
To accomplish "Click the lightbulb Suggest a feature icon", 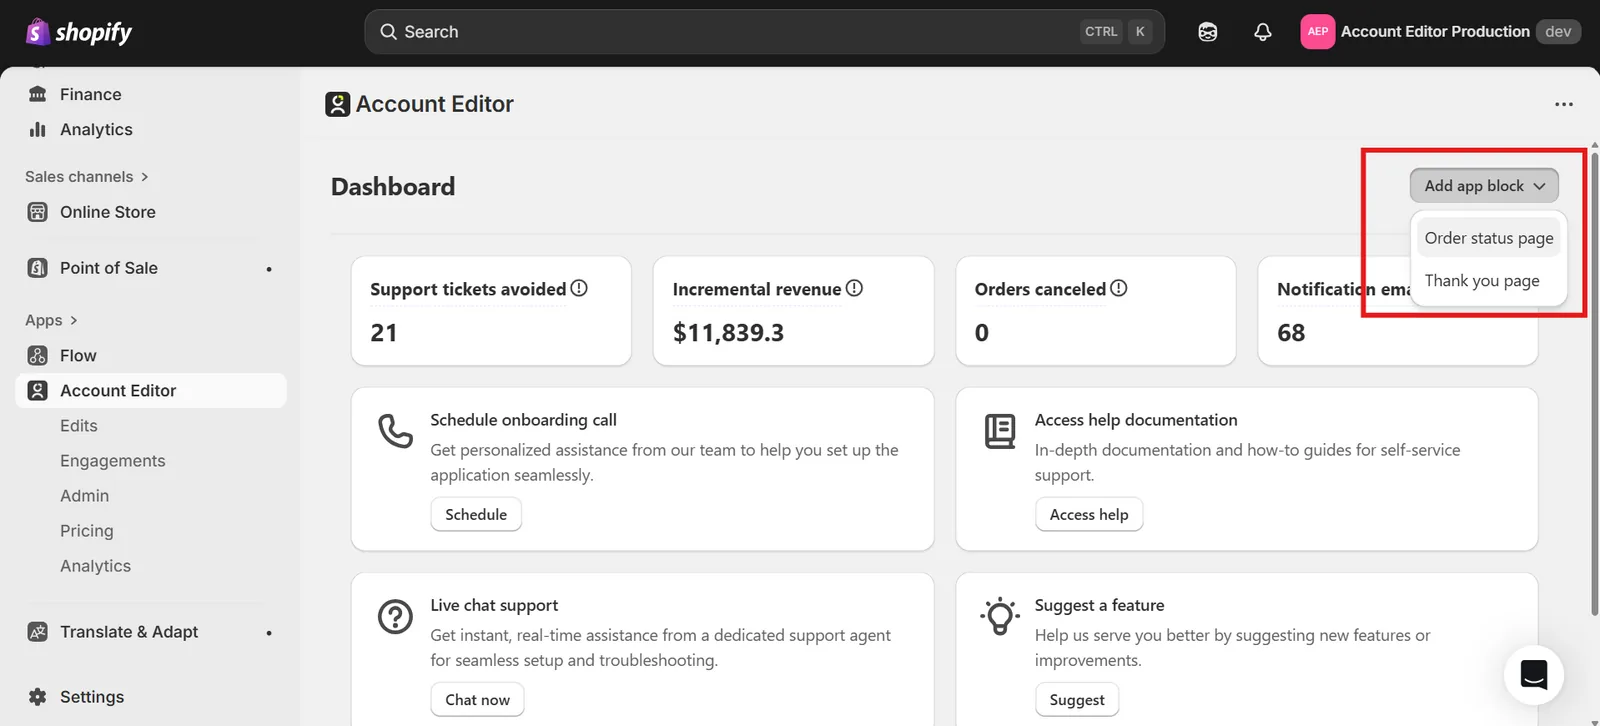I will pos(1000,616).
